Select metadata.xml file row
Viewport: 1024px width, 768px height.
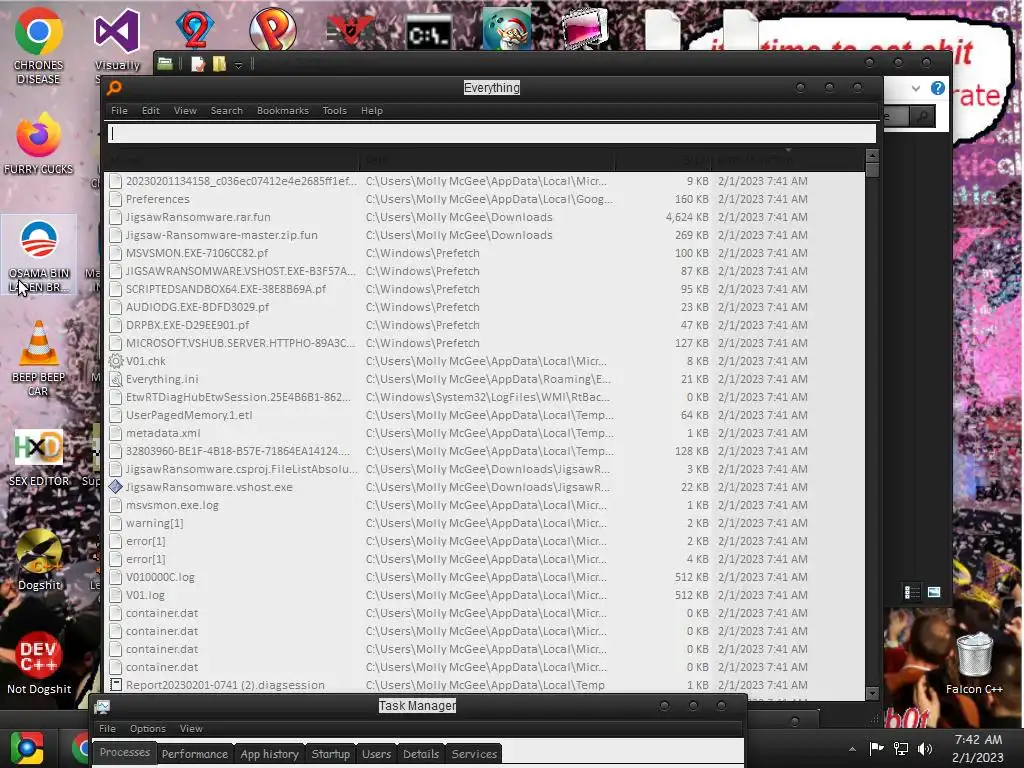[x=485, y=433]
